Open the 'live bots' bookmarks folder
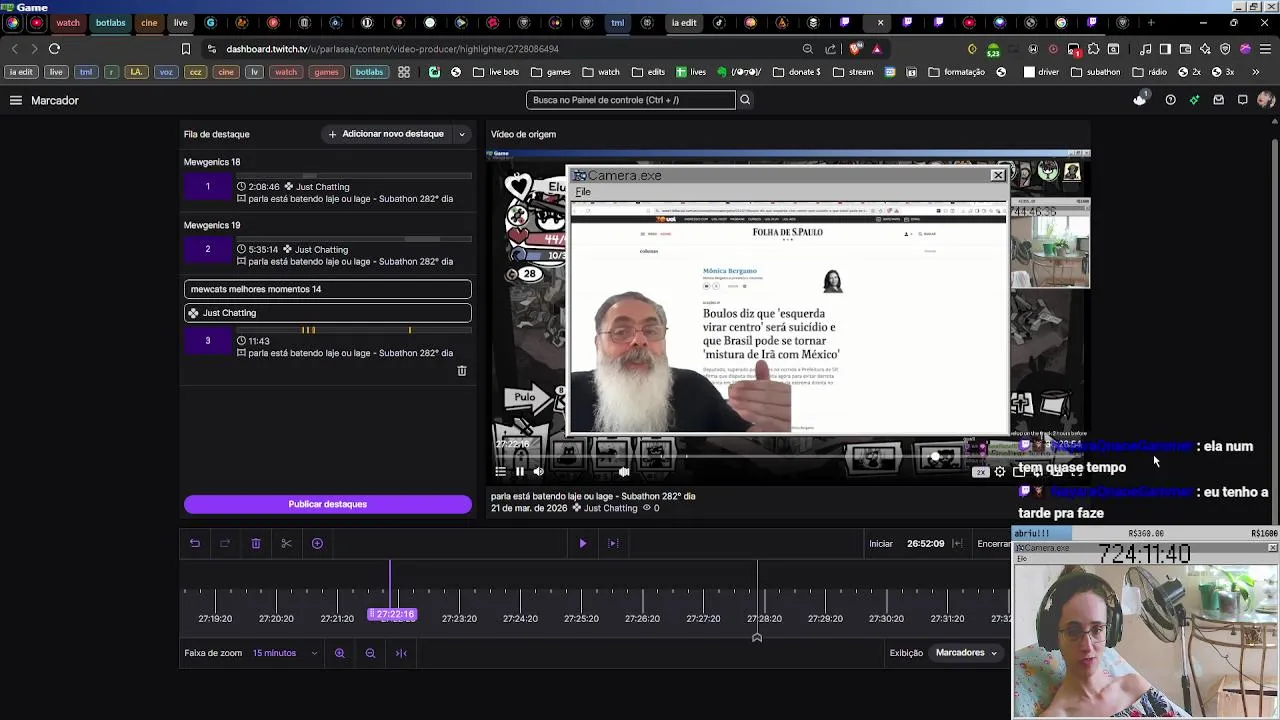 click(x=497, y=72)
